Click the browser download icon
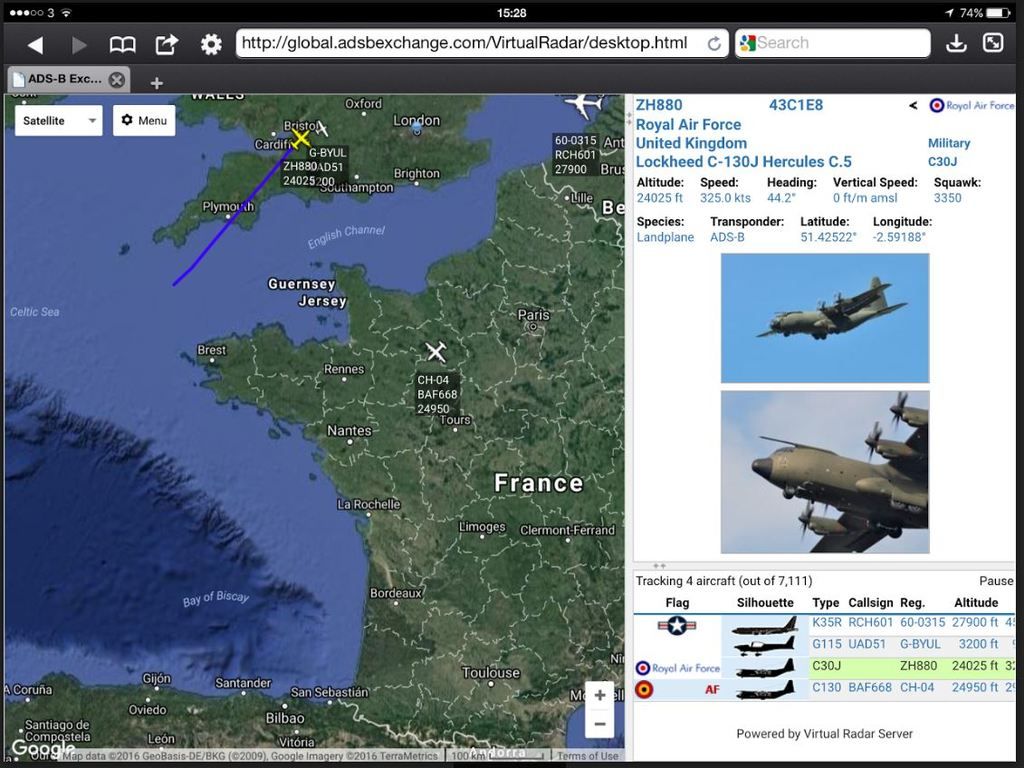 [956, 43]
